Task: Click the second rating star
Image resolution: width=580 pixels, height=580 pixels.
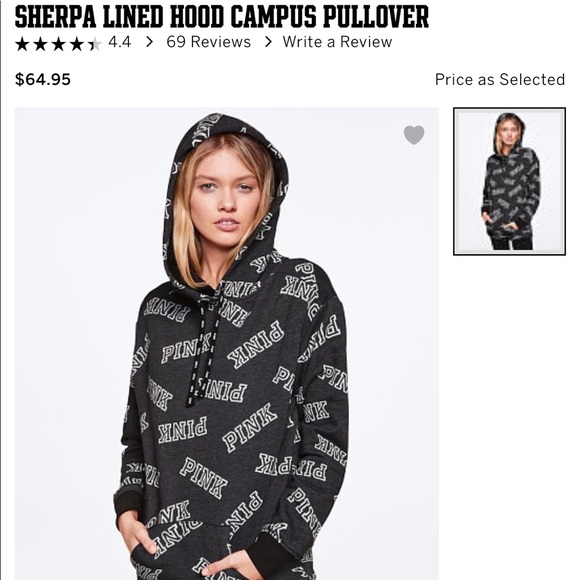Action: (x=40, y=44)
